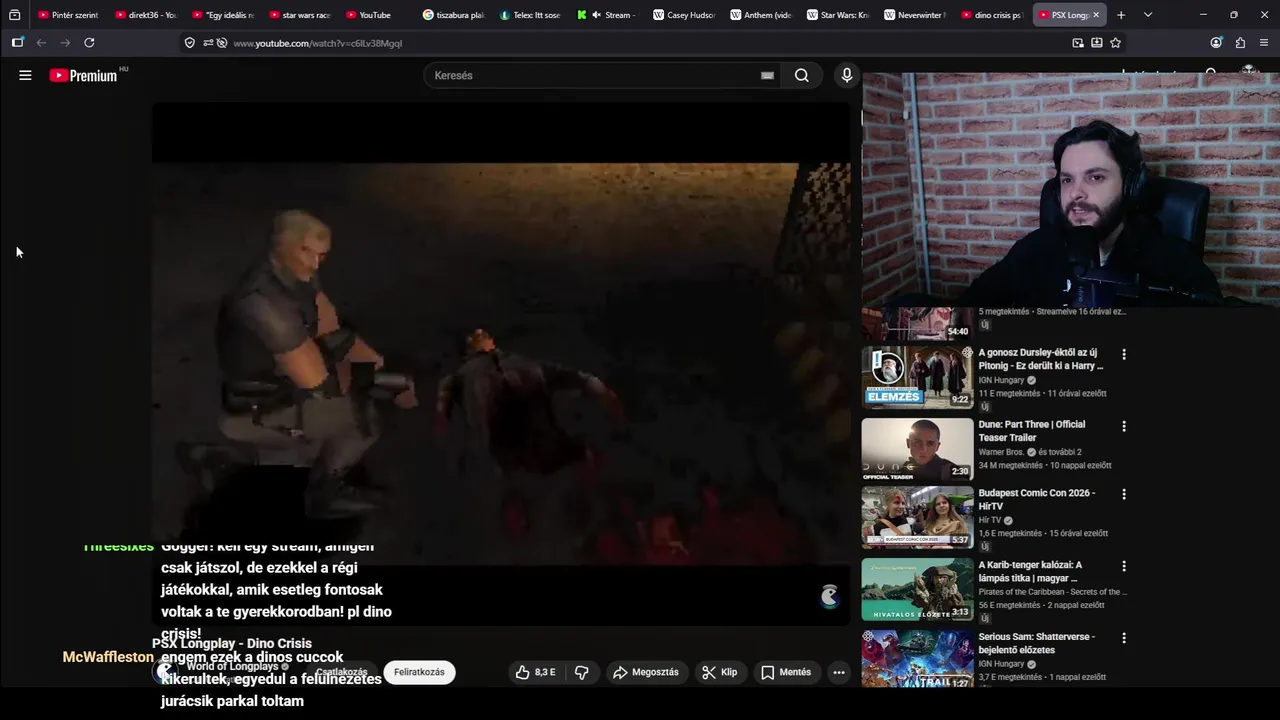Open picture-in-picture icon in address bar
This screenshot has width=1280, height=720.
pyautogui.click(x=1077, y=43)
